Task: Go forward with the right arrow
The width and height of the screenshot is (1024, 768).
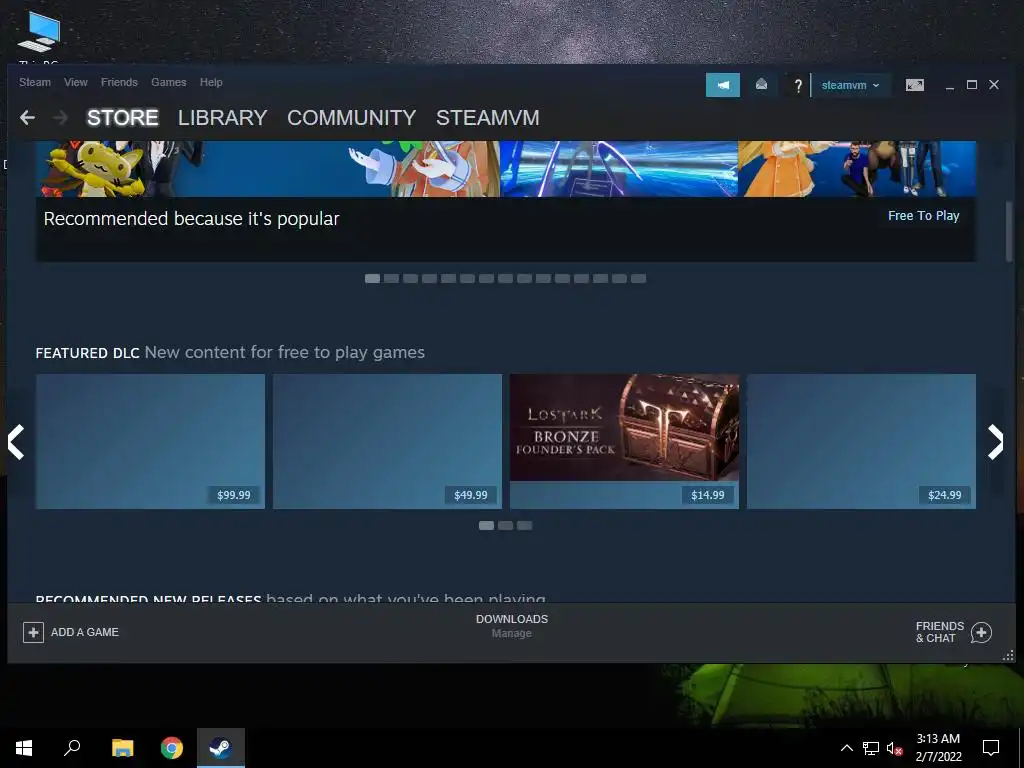Action: tap(60, 118)
